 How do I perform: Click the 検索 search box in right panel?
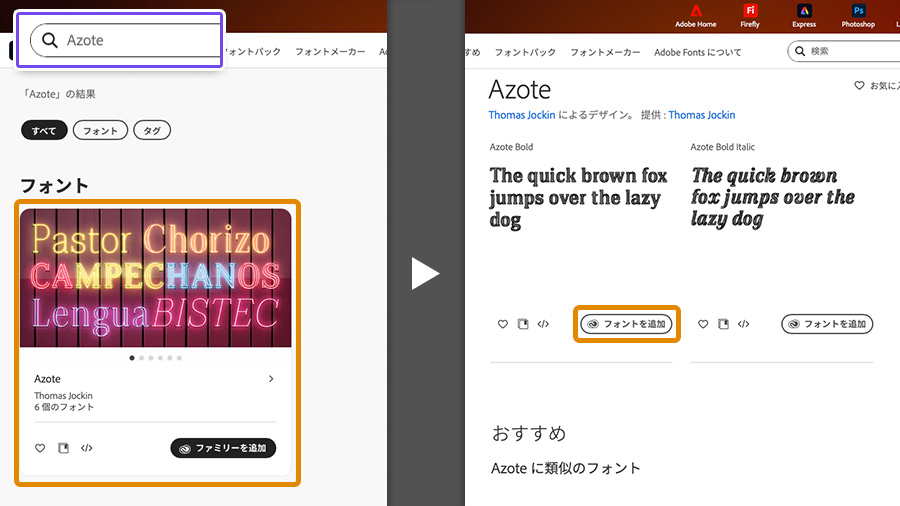click(x=844, y=51)
